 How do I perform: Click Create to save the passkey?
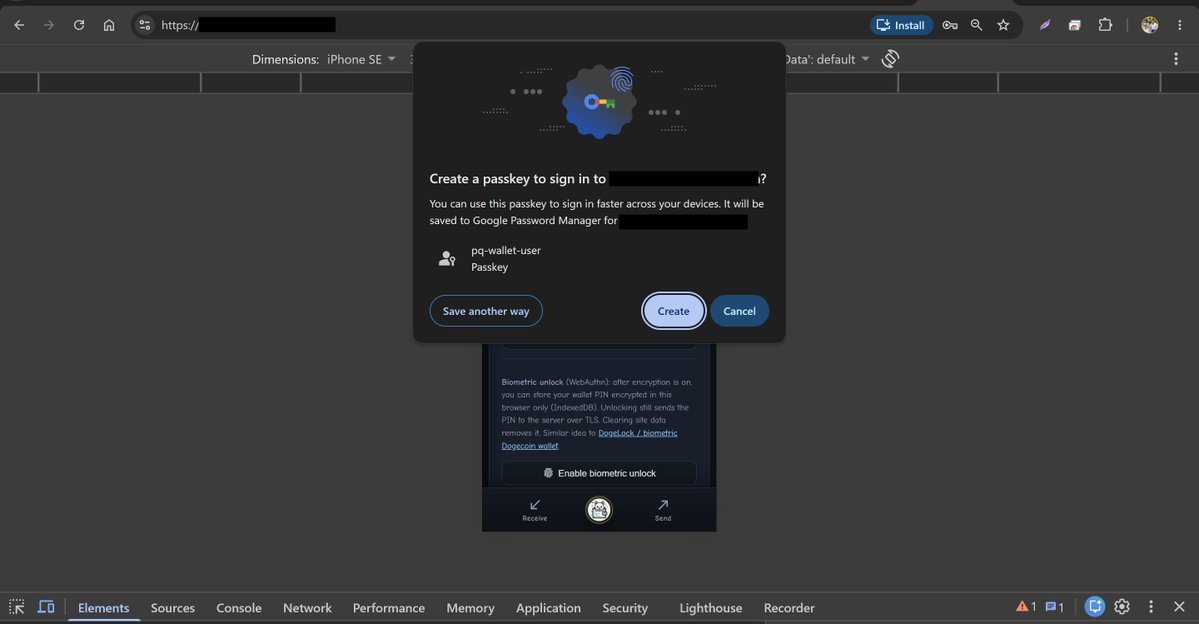pyautogui.click(x=673, y=311)
